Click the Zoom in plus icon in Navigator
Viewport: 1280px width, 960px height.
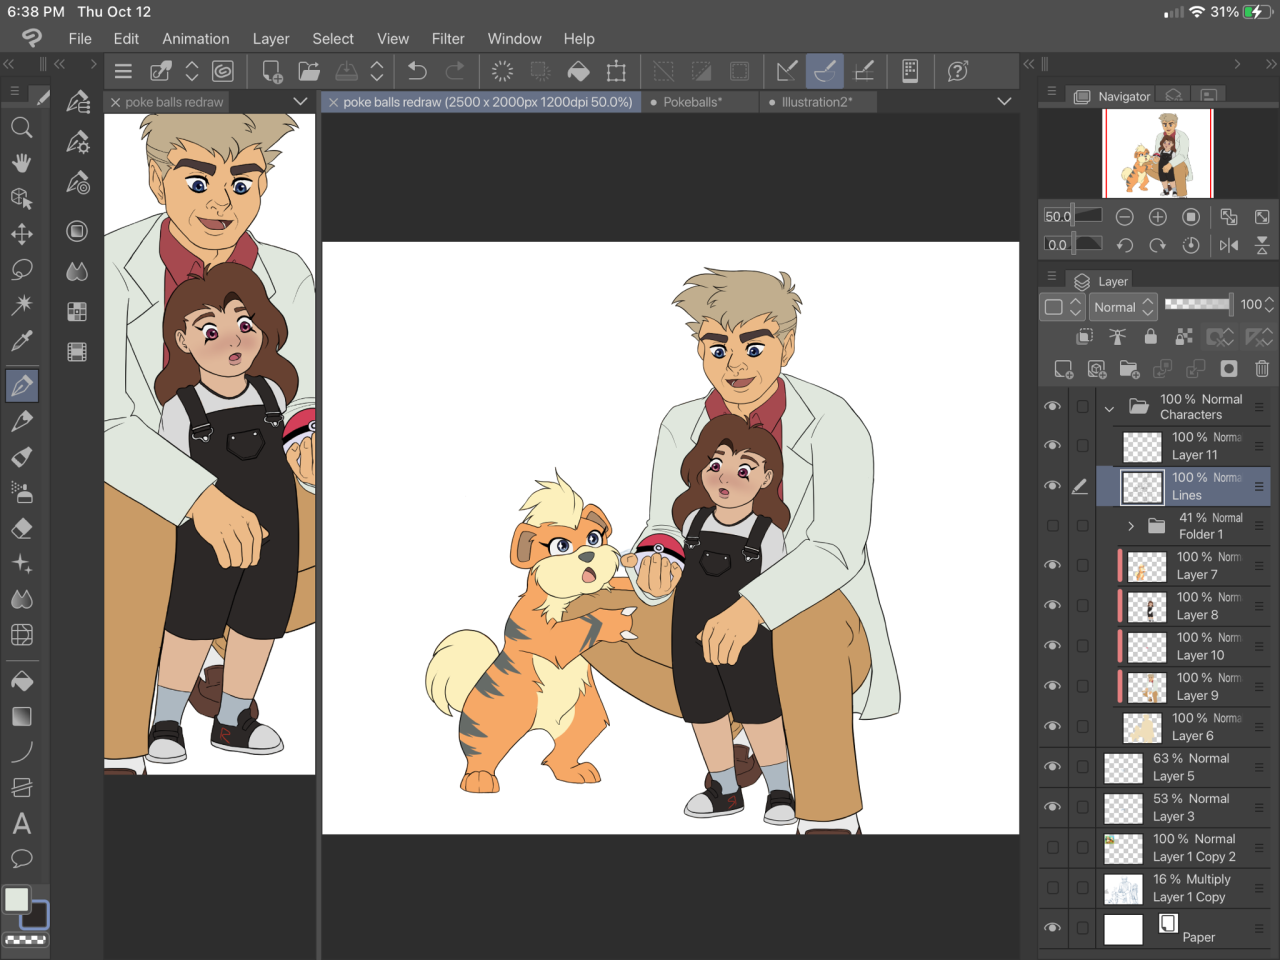coord(1158,217)
